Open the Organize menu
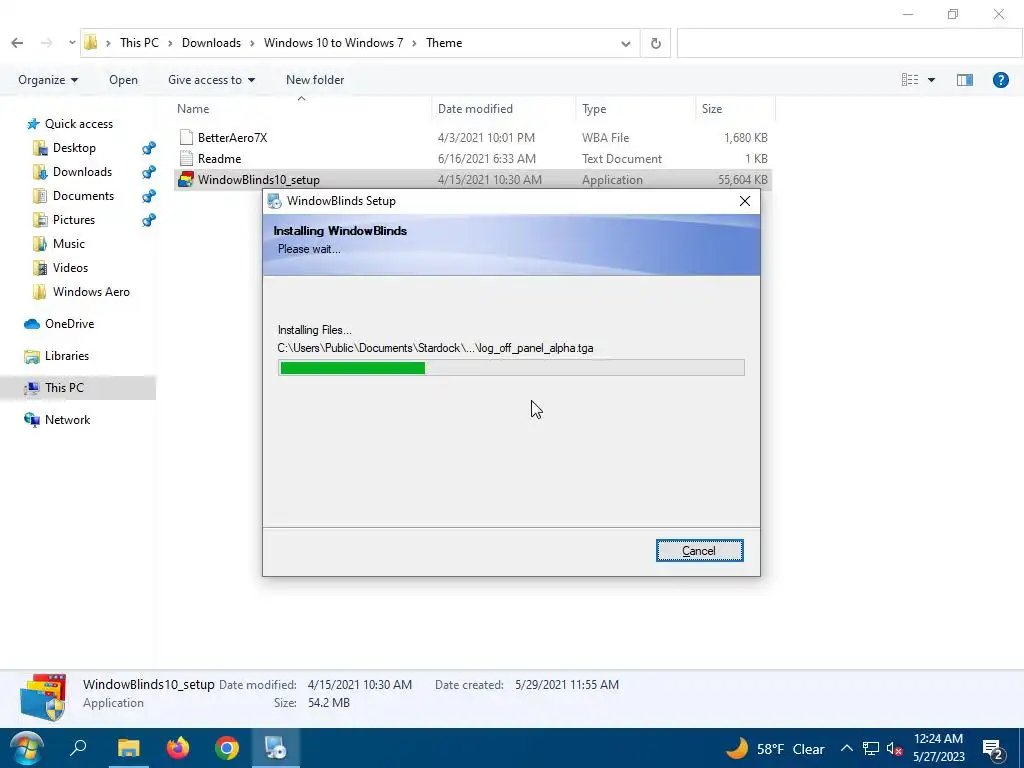 click(x=48, y=80)
